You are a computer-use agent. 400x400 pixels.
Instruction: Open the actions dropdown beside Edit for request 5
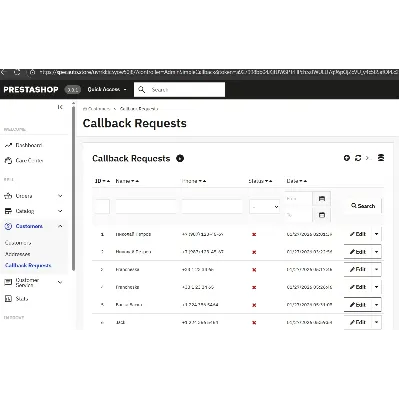376,305
